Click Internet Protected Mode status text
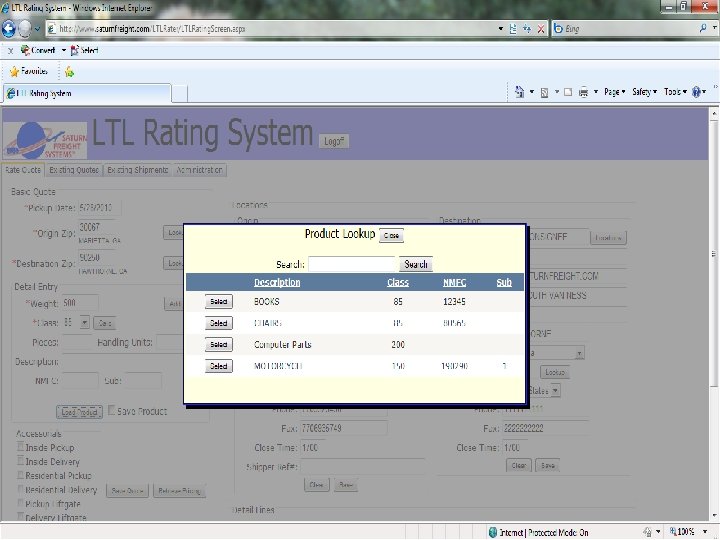 coord(543,533)
